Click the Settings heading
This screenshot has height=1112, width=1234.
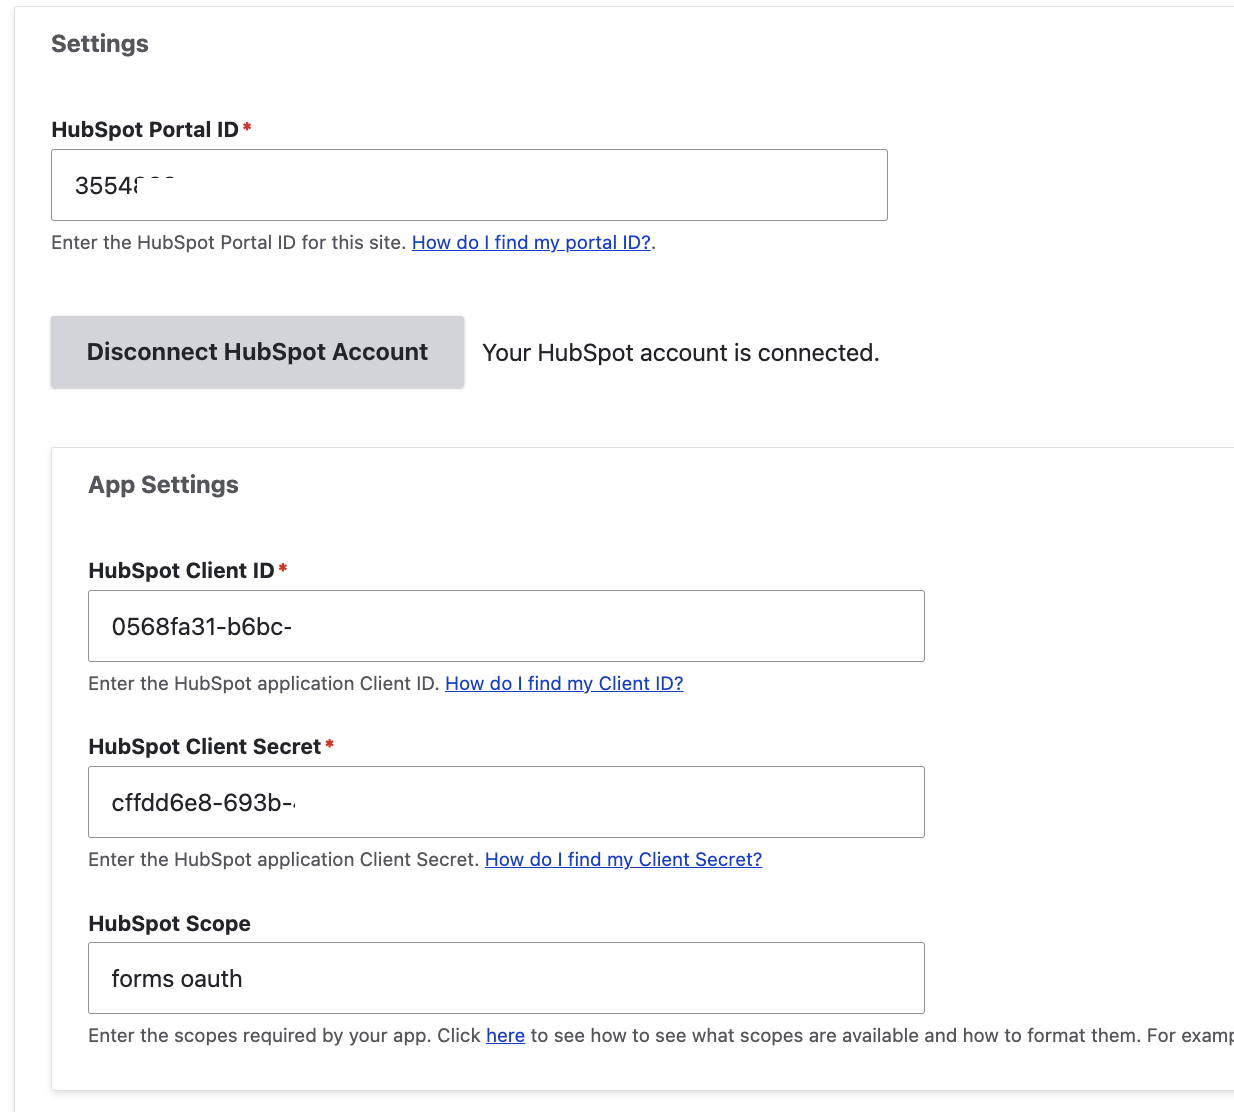pyautogui.click(x=99, y=44)
